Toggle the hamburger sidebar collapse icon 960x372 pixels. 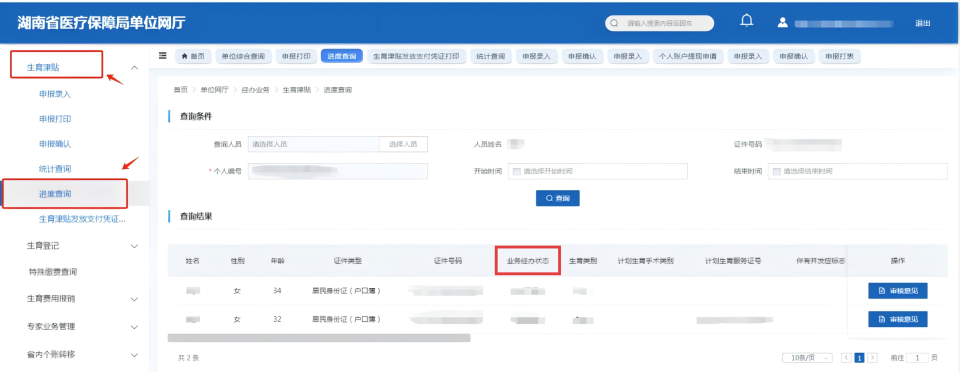click(x=163, y=56)
